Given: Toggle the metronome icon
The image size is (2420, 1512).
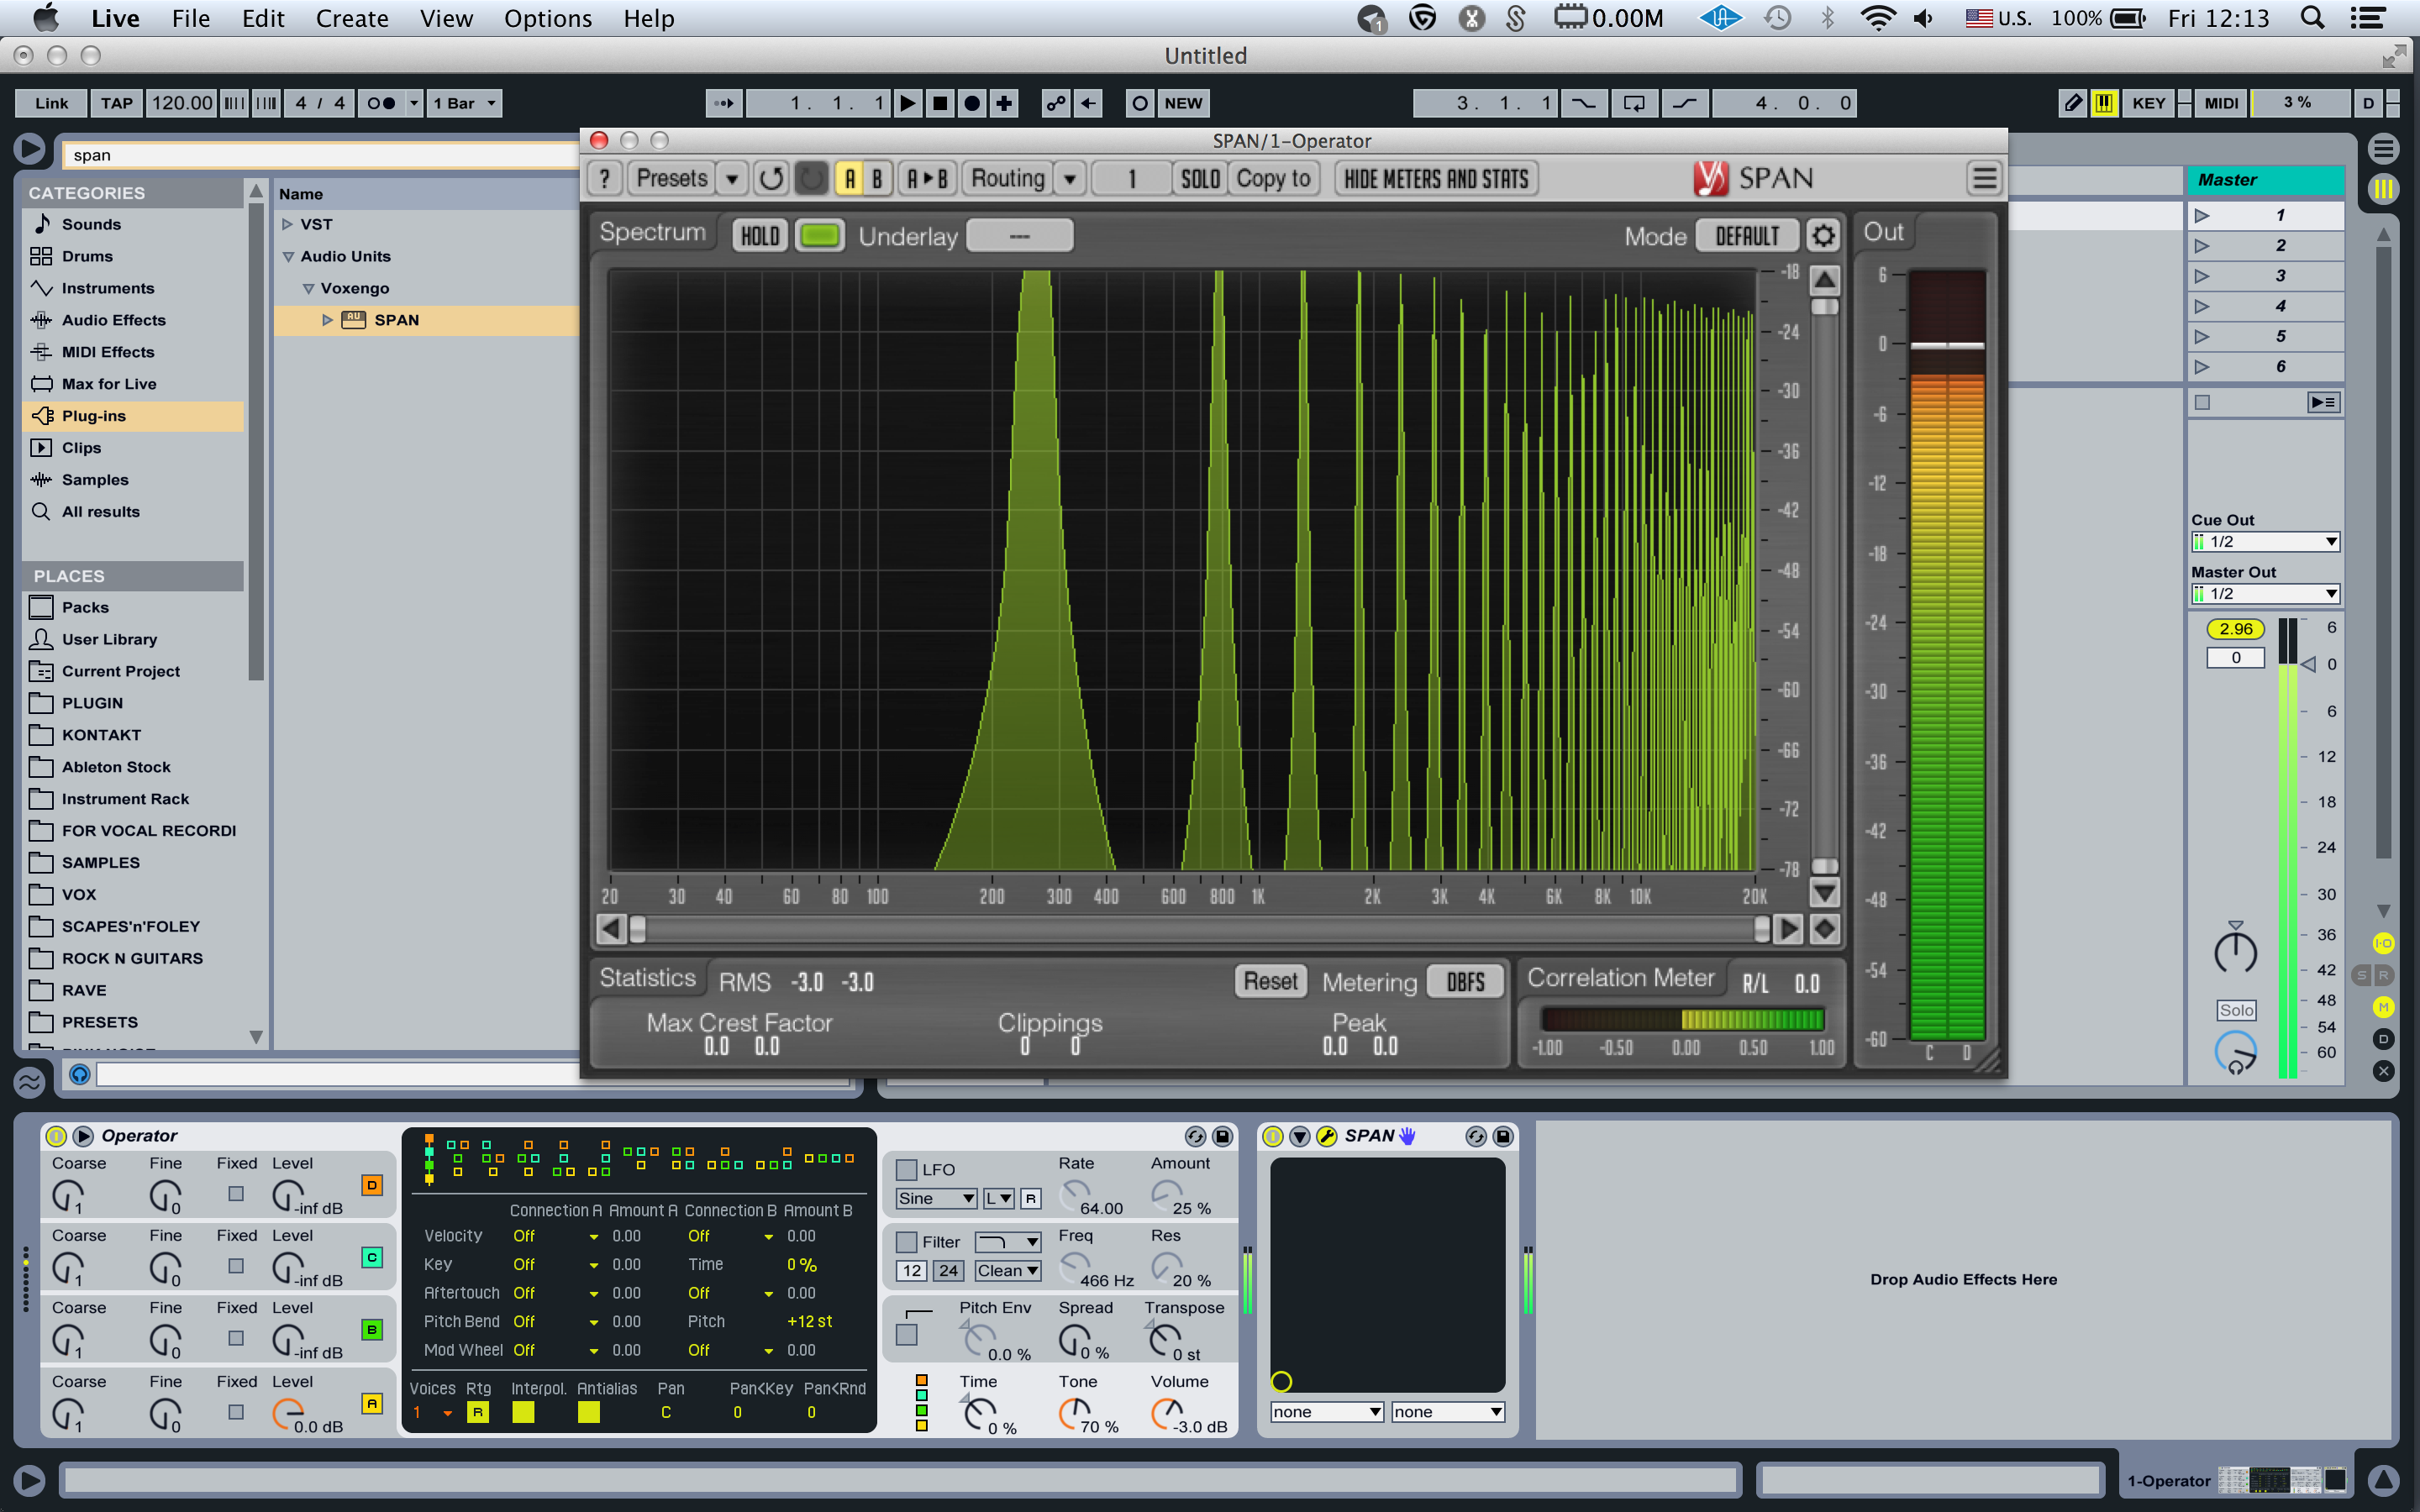Looking at the screenshot, I should point(380,103).
